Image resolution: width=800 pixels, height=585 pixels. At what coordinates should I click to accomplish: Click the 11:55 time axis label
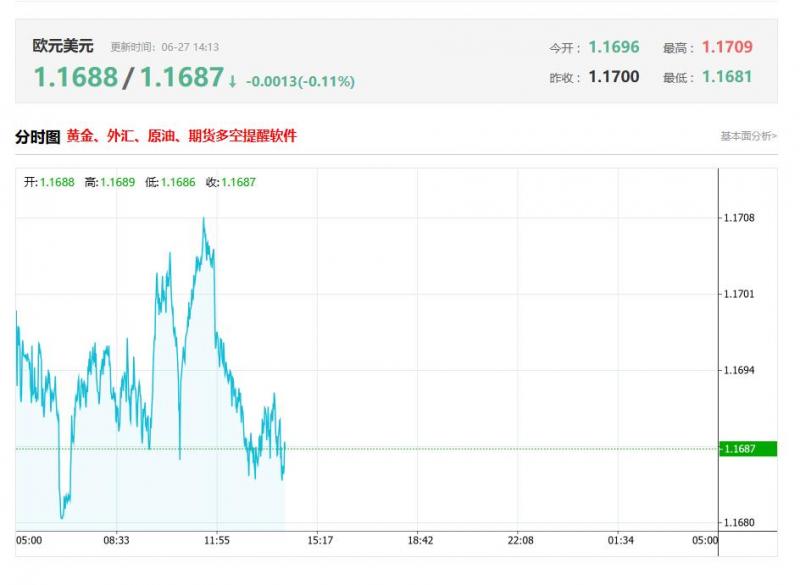(x=217, y=540)
